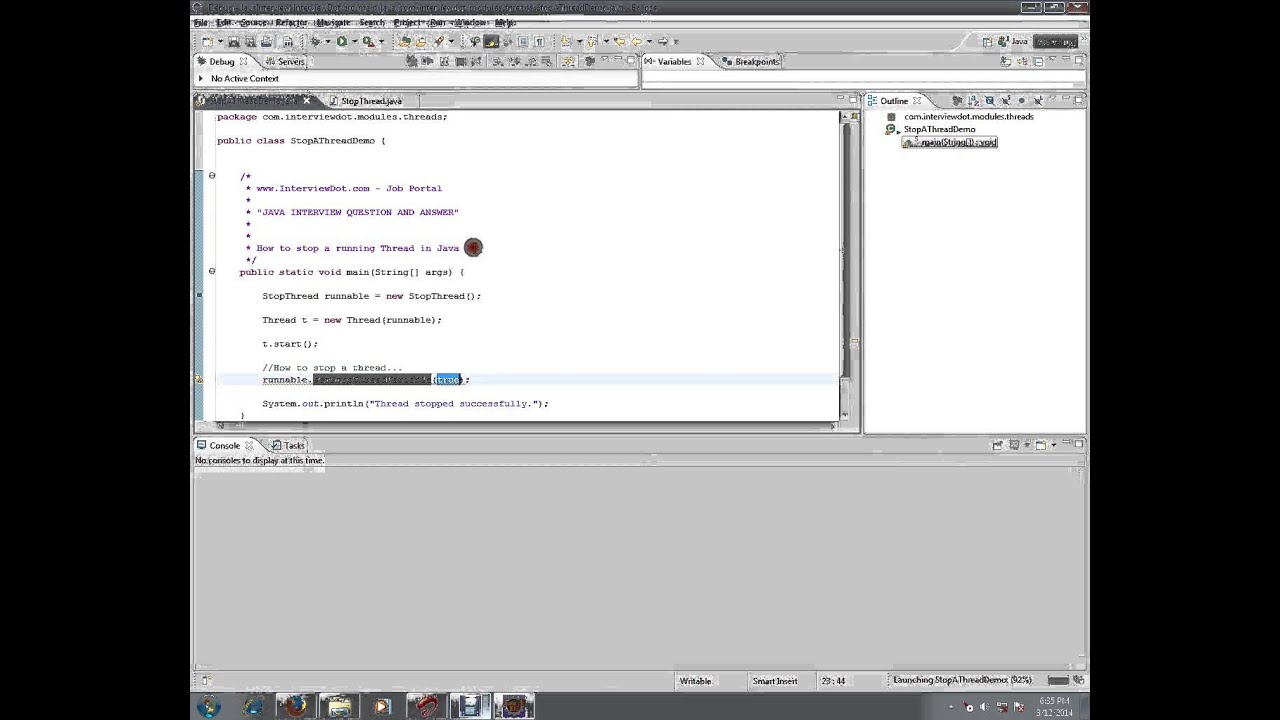Select main(String[]) : void in Outline
The image size is (1280, 720).
950,143
